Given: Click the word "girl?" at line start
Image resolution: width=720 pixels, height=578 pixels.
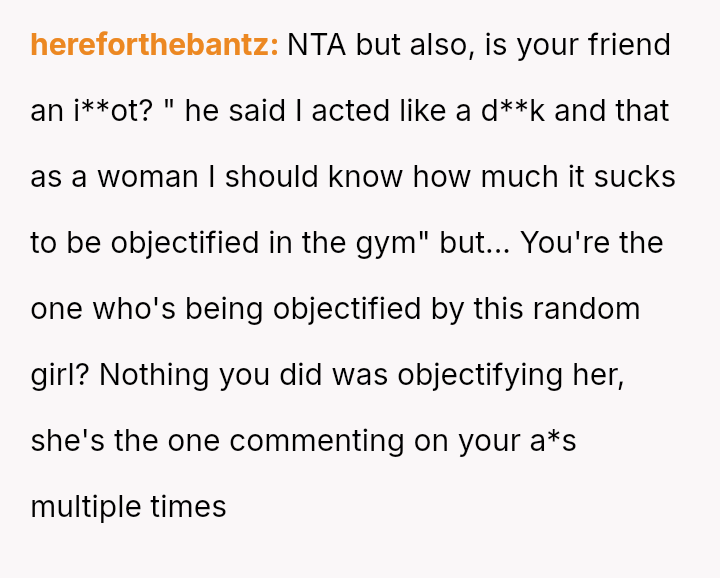Looking at the screenshot, I should (x=61, y=375).
